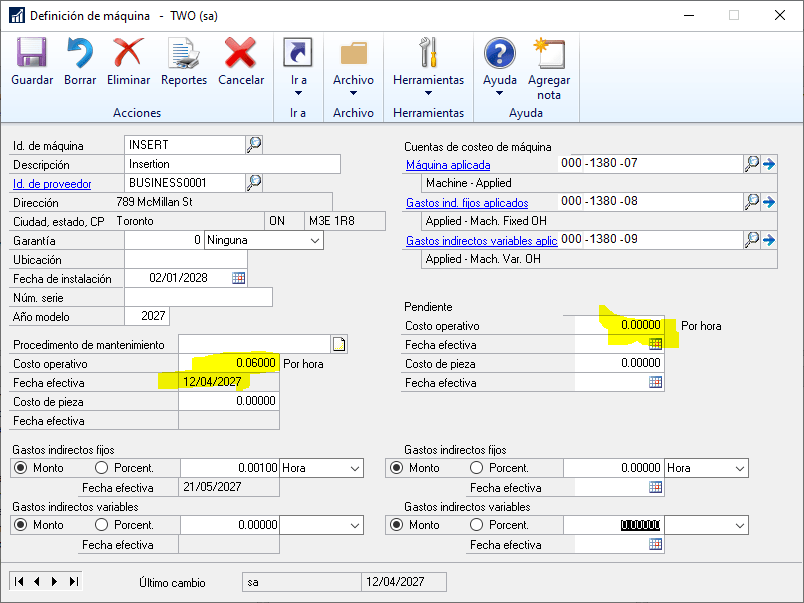Click the Núm. serie input field

point(198,298)
